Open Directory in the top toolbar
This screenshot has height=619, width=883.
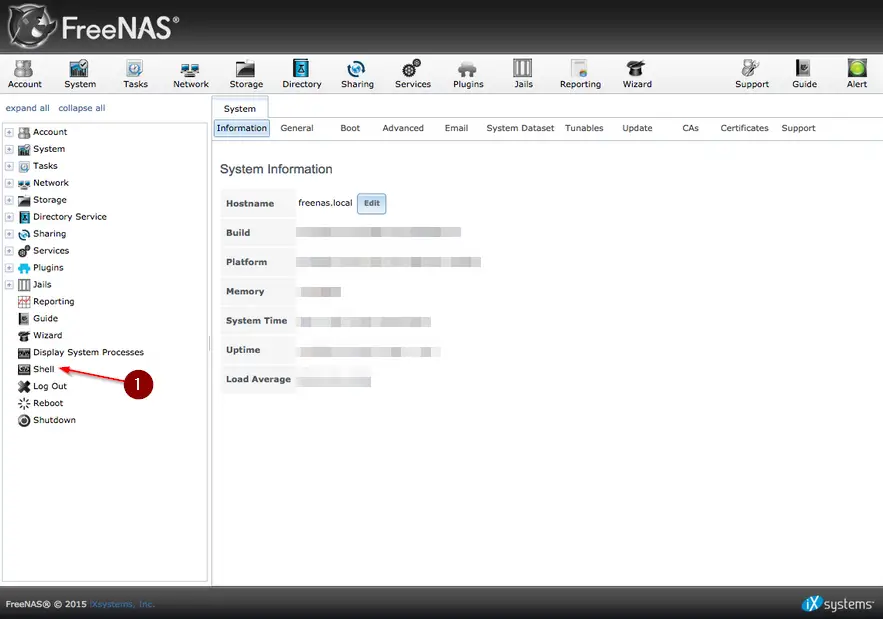click(x=301, y=74)
